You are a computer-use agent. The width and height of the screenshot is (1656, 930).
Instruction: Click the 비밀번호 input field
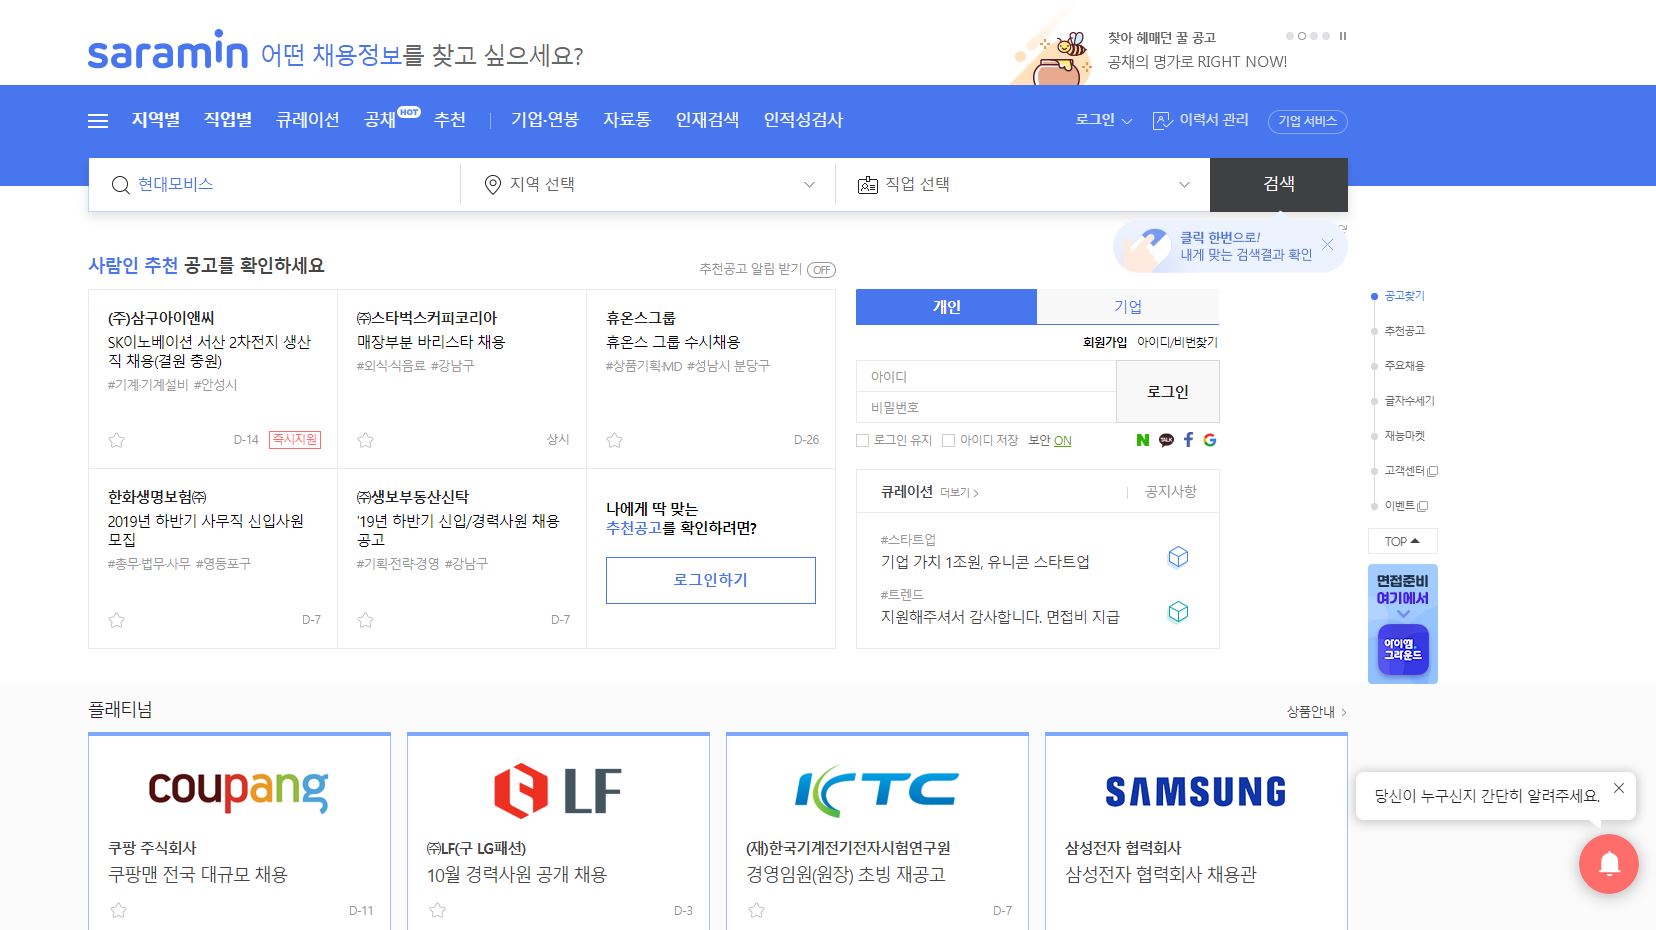(x=986, y=407)
